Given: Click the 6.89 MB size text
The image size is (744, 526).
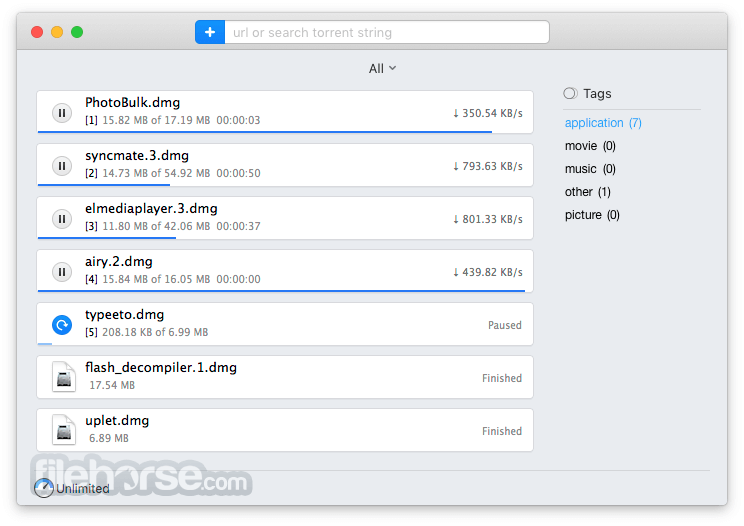Looking at the screenshot, I should pyautogui.click(x=109, y=438).
